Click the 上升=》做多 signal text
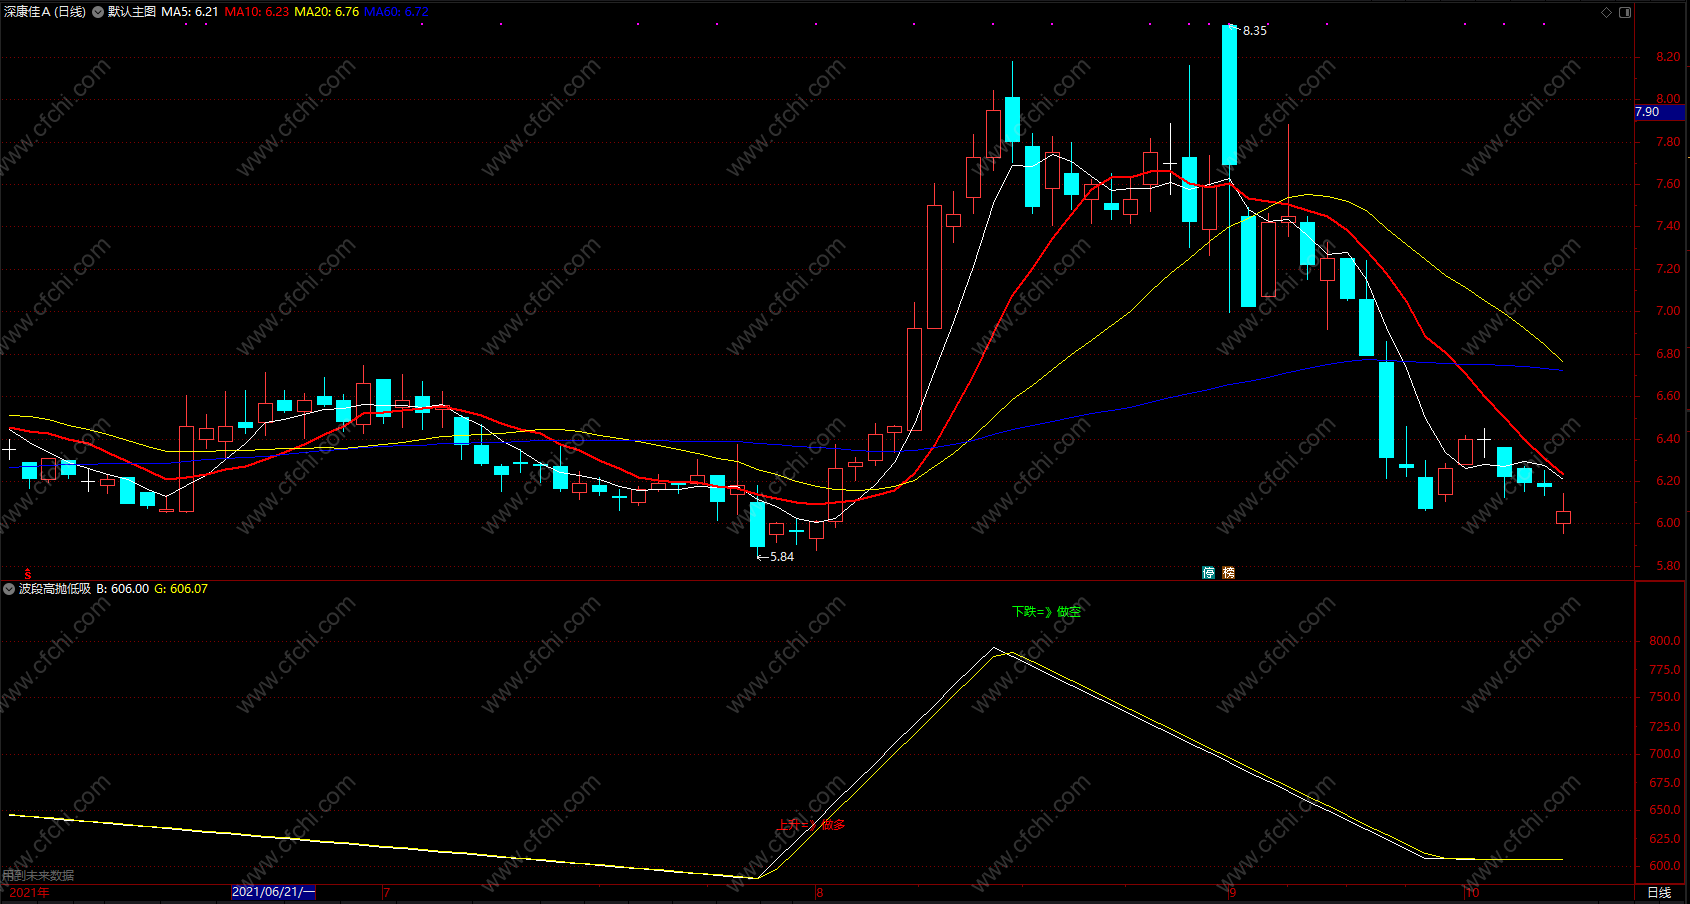This screenshot has width=1690, height=904. tap(811, 825)
